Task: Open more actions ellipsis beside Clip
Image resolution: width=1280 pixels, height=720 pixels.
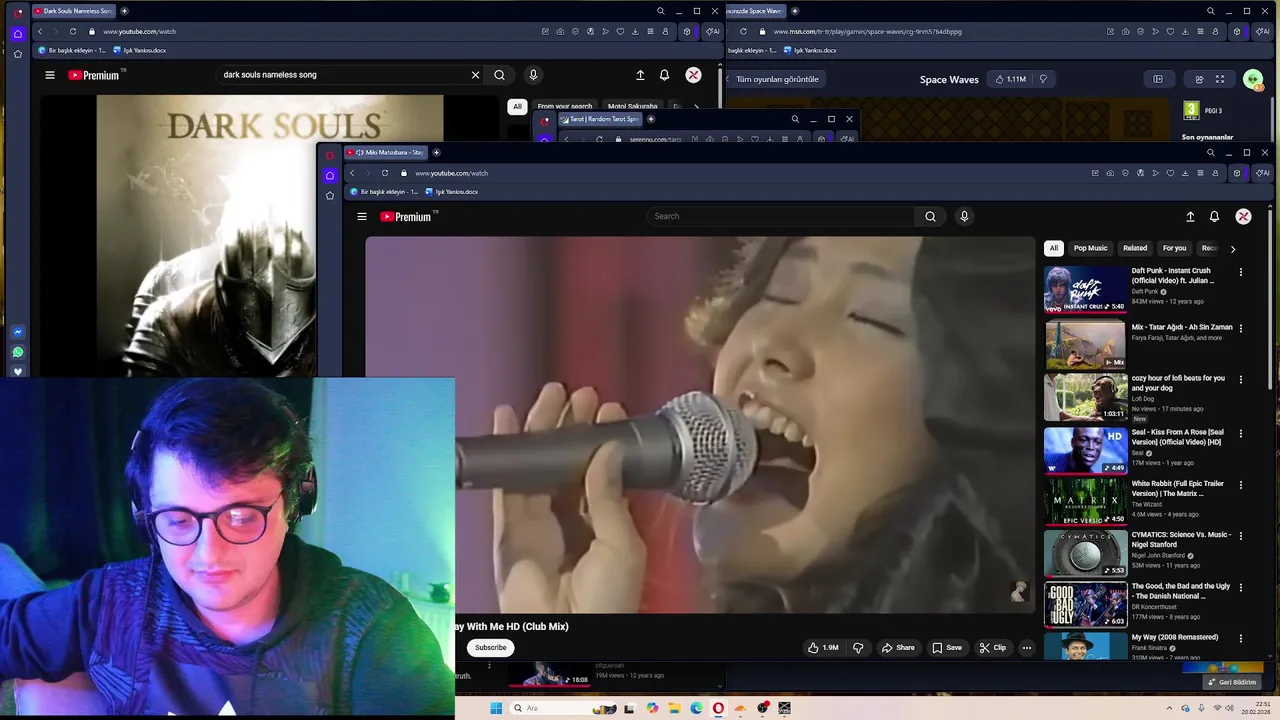Action: tap(1026, 647)
